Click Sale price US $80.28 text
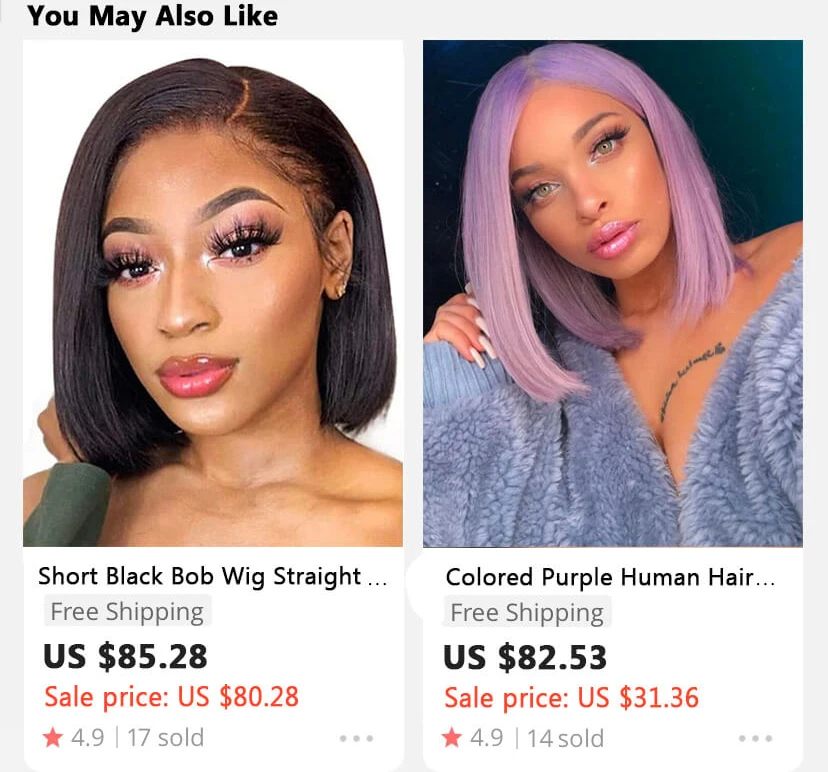828x772 pixels. click(x=172, y=696)
